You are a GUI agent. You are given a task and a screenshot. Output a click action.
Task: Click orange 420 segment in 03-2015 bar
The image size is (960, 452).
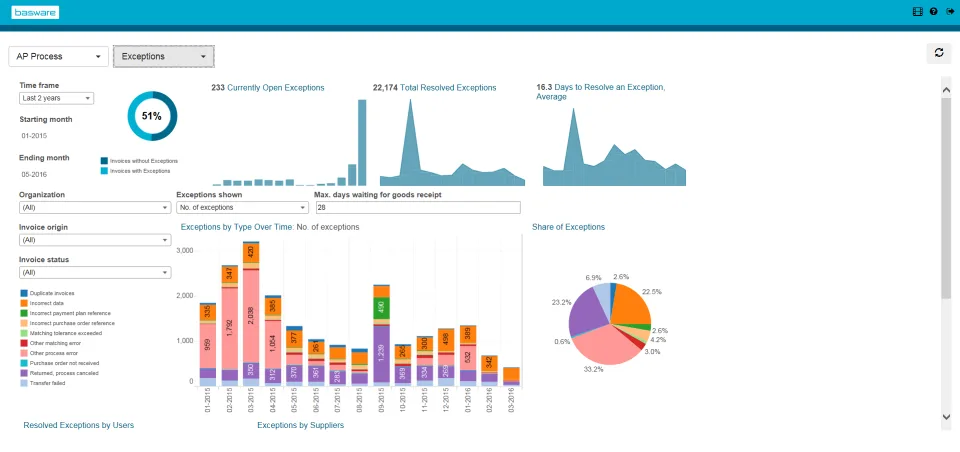[250, 253]
